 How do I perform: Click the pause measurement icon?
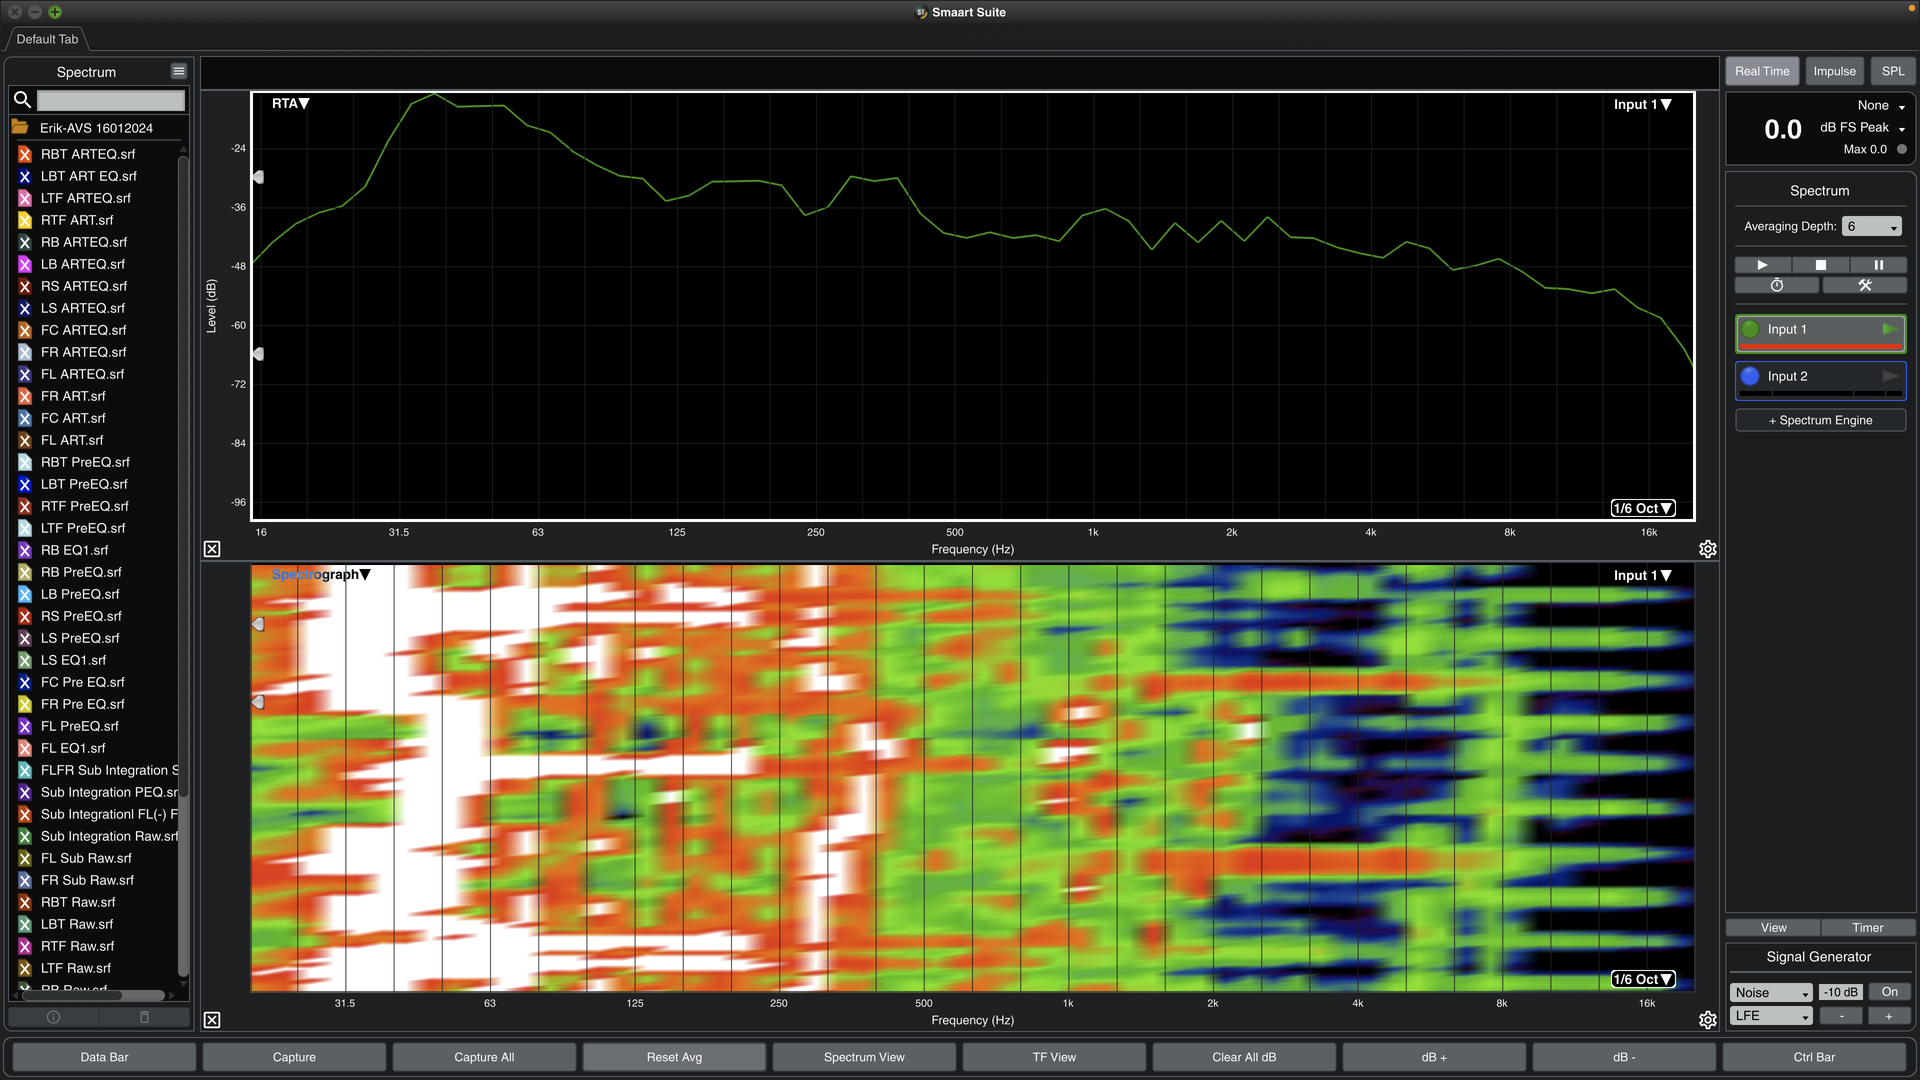[1878, 265]
